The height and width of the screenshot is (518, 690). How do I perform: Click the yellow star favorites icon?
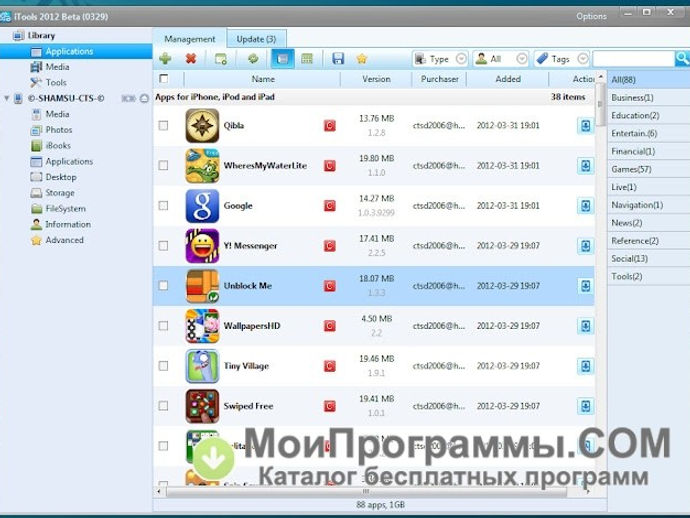click(362, 59)
